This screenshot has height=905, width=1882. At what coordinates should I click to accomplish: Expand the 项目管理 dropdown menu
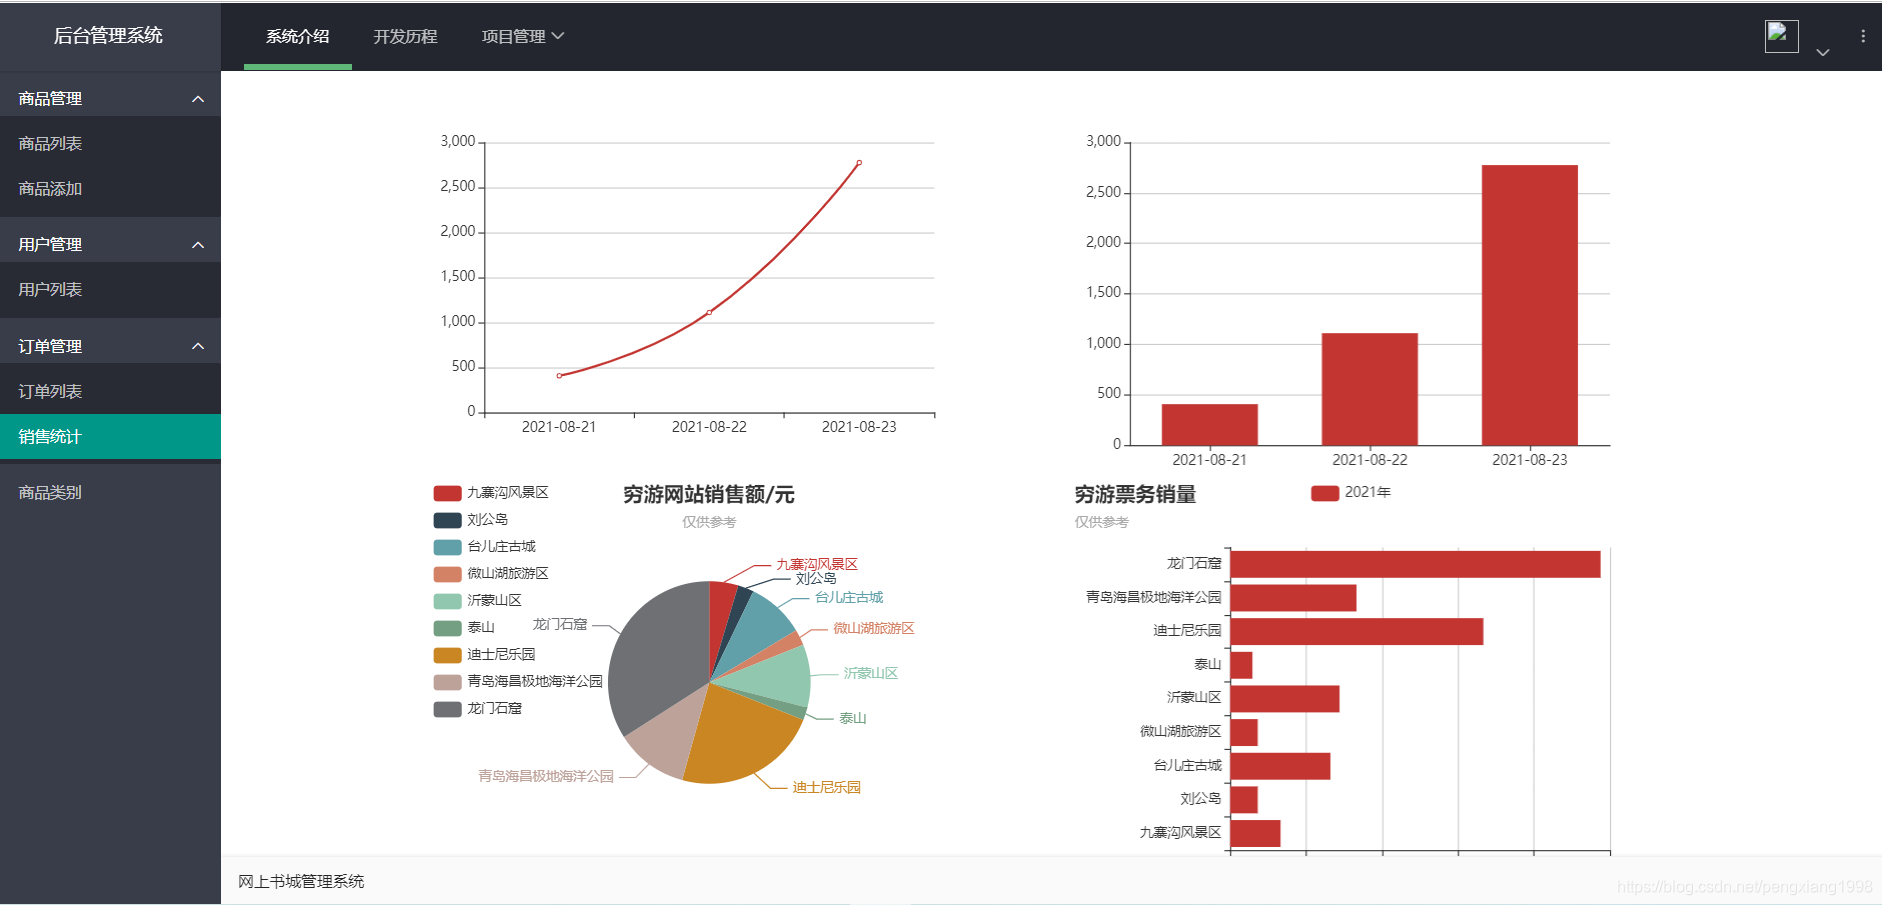pos(523,36)
